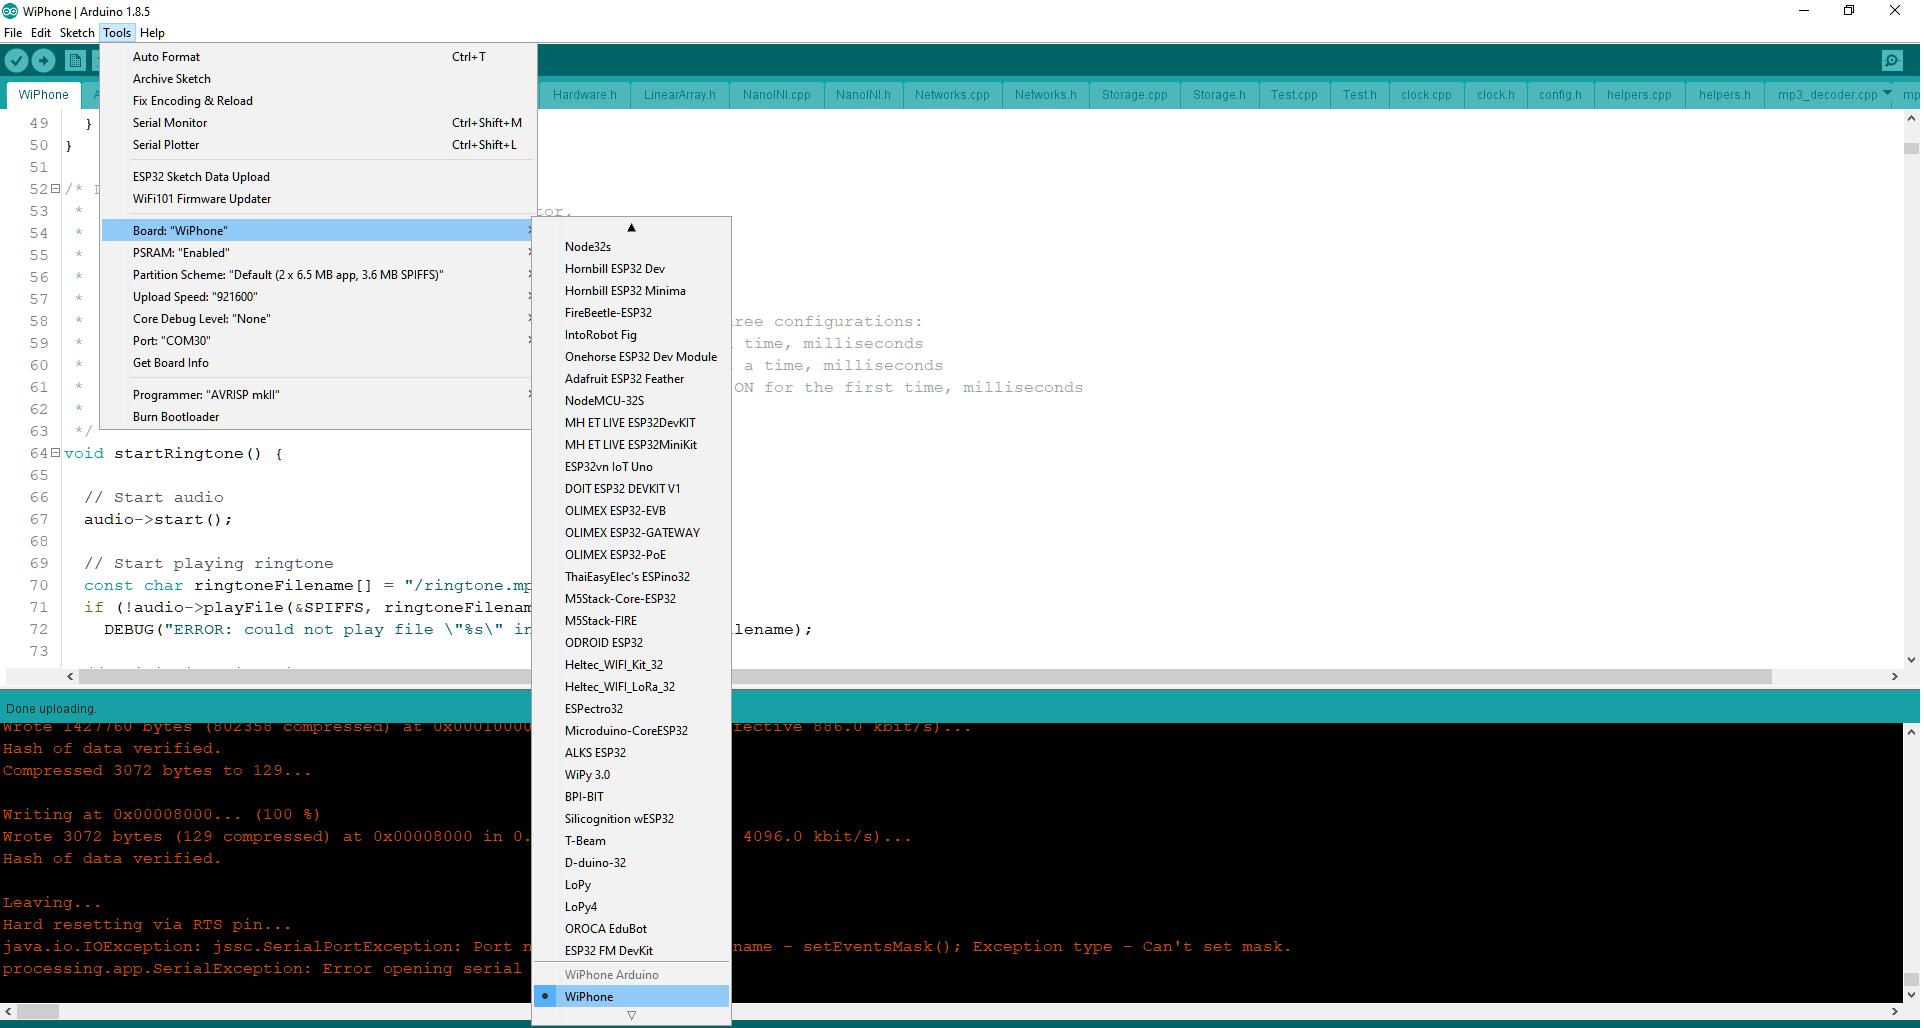Click the Arduino logo in the title bar
The height and width of the screenshot is (1028, 1924).
pyautogui.click(x=9, y=11)
